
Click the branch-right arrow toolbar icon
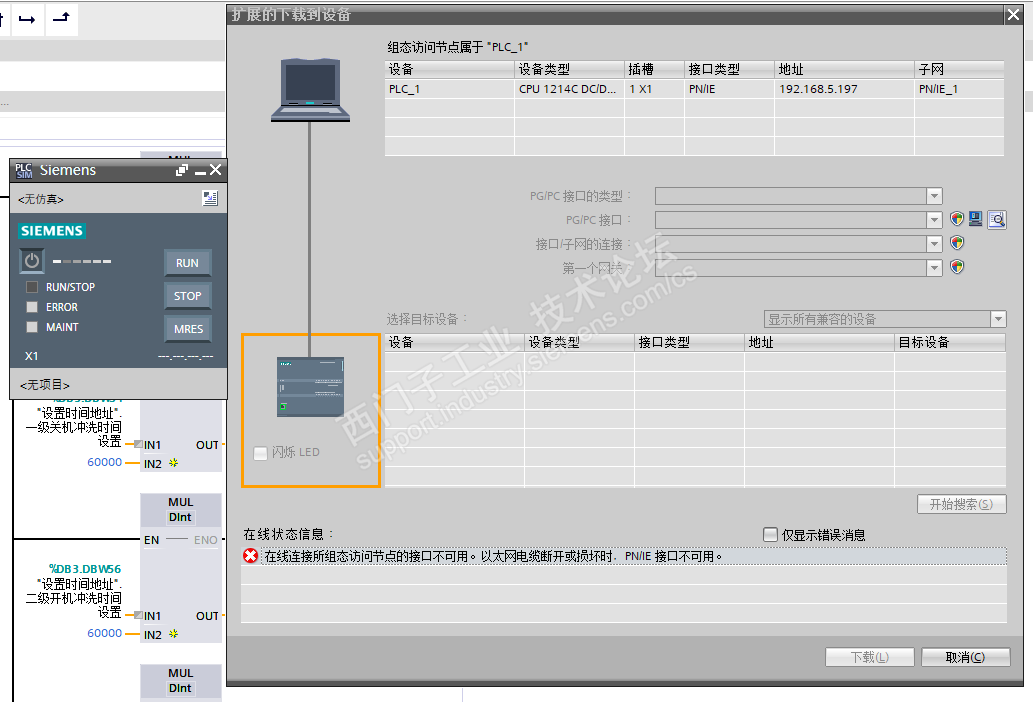pyautogui.click(x=27, y=19)
